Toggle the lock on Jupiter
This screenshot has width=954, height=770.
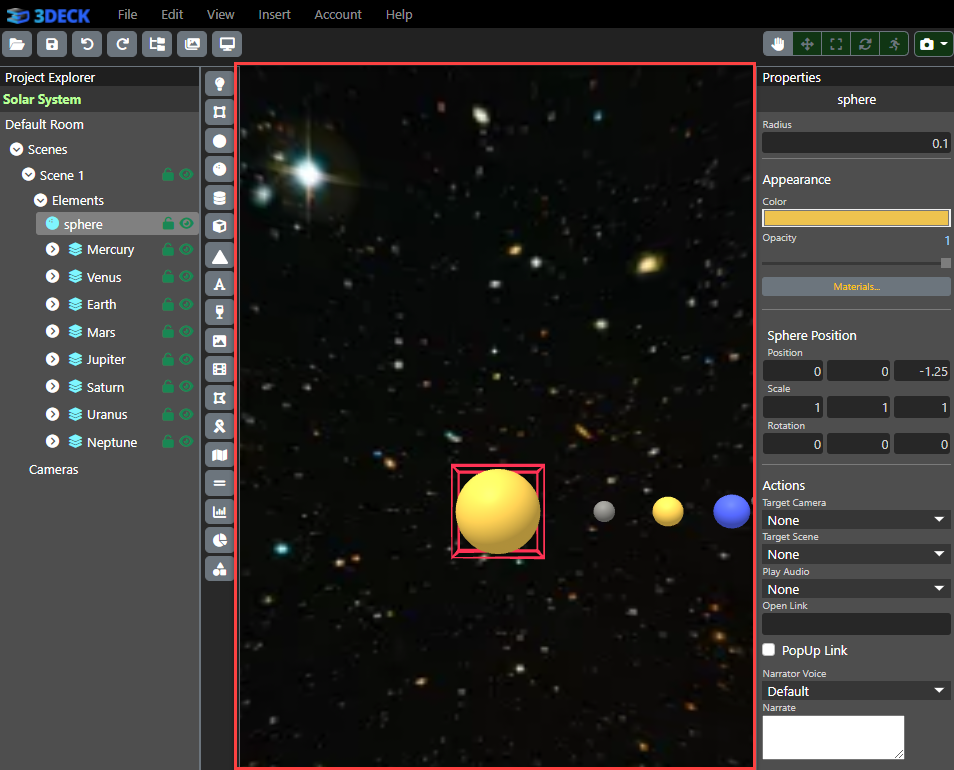pos(168,359)
